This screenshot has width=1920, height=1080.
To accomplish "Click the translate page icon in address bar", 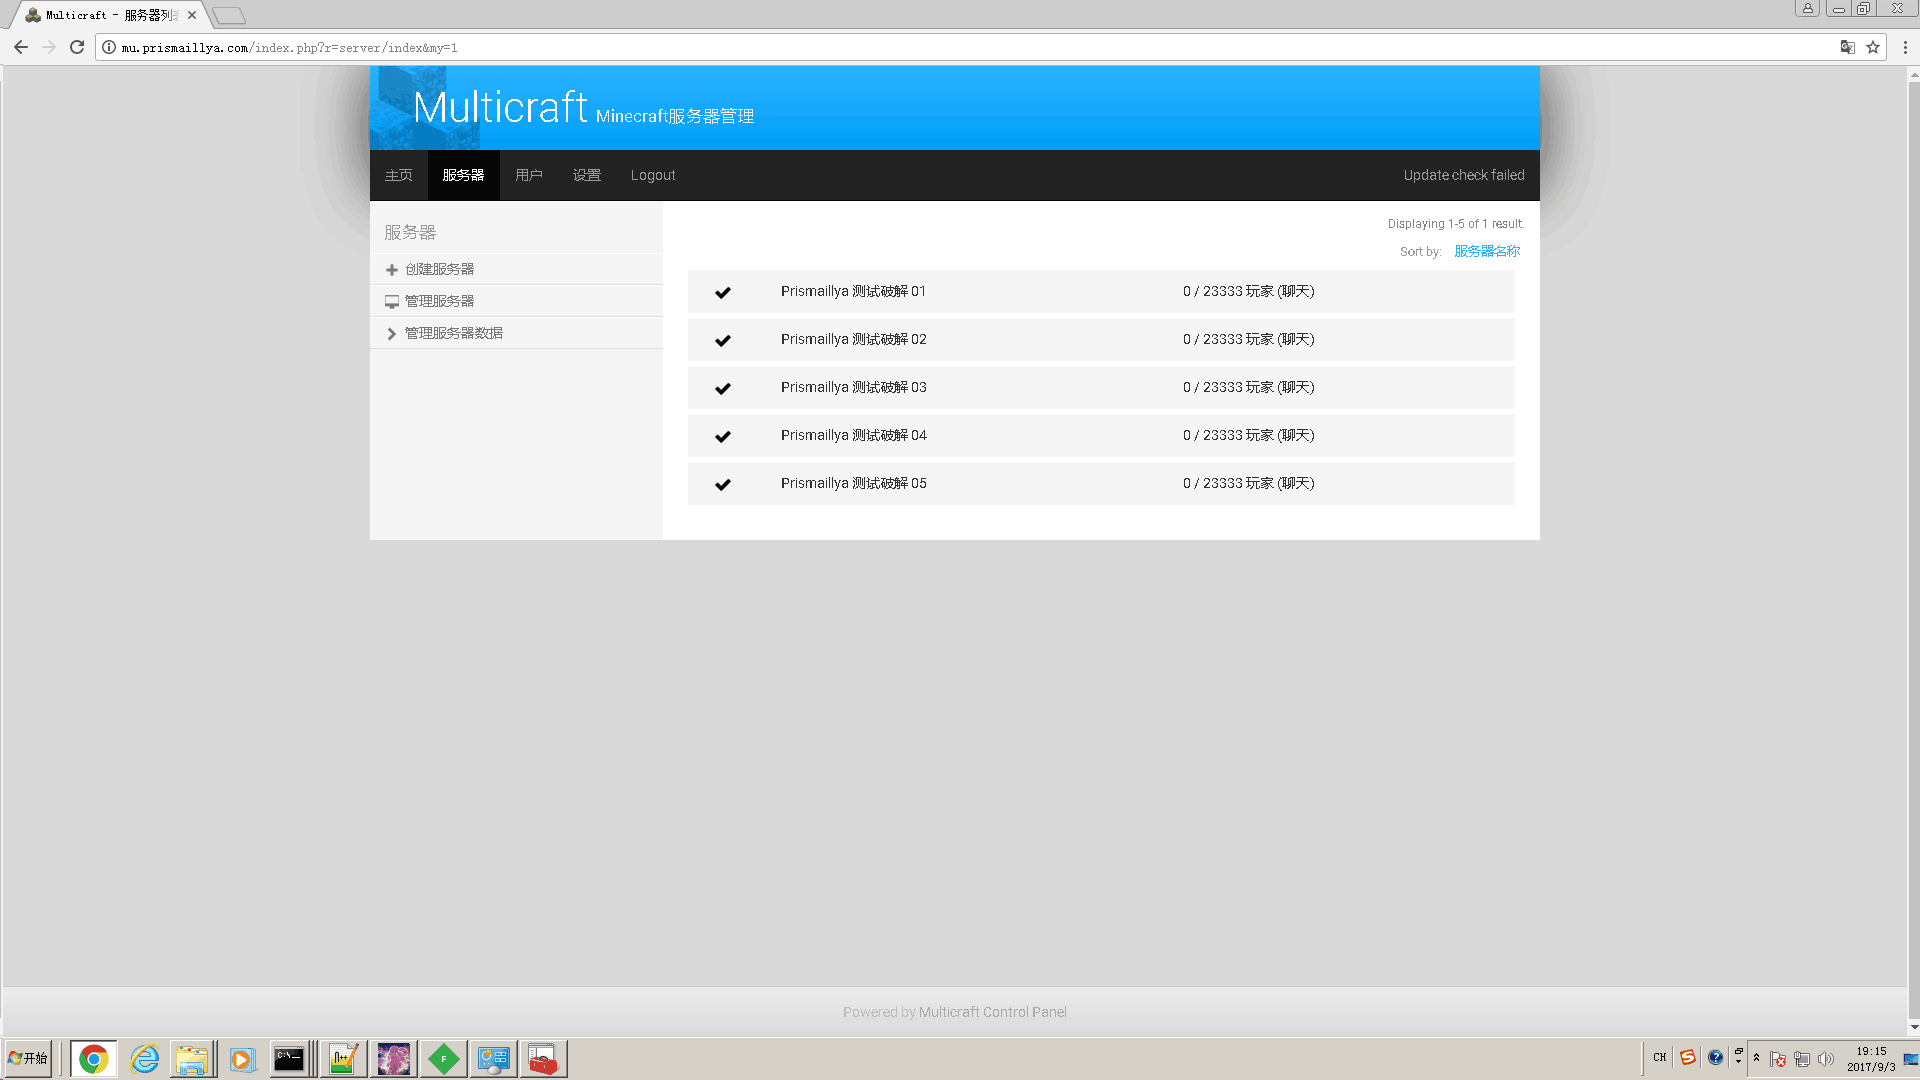I will (1847, 47).
